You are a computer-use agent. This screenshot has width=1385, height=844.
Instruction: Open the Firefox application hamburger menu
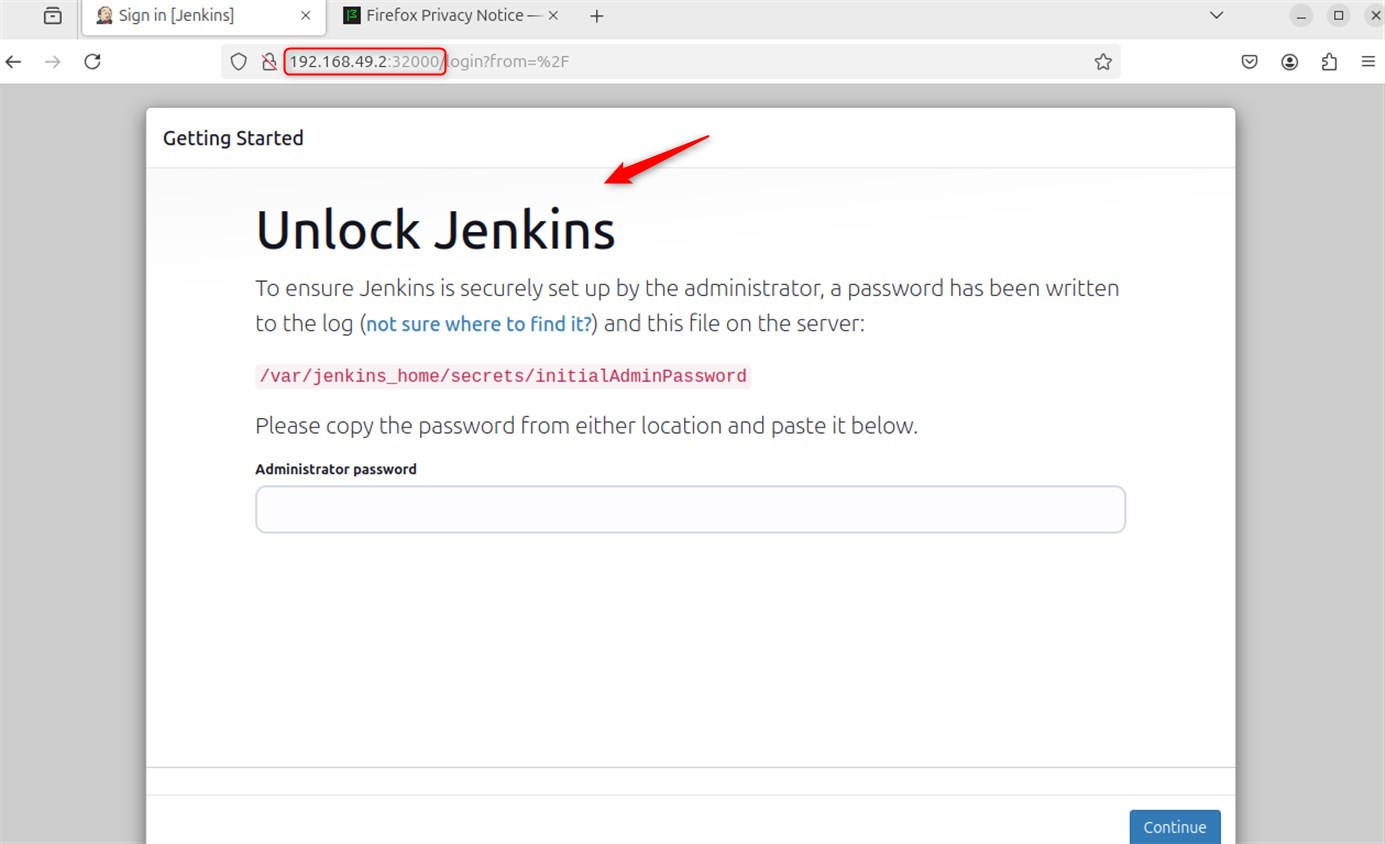[x=1368, y=62]
